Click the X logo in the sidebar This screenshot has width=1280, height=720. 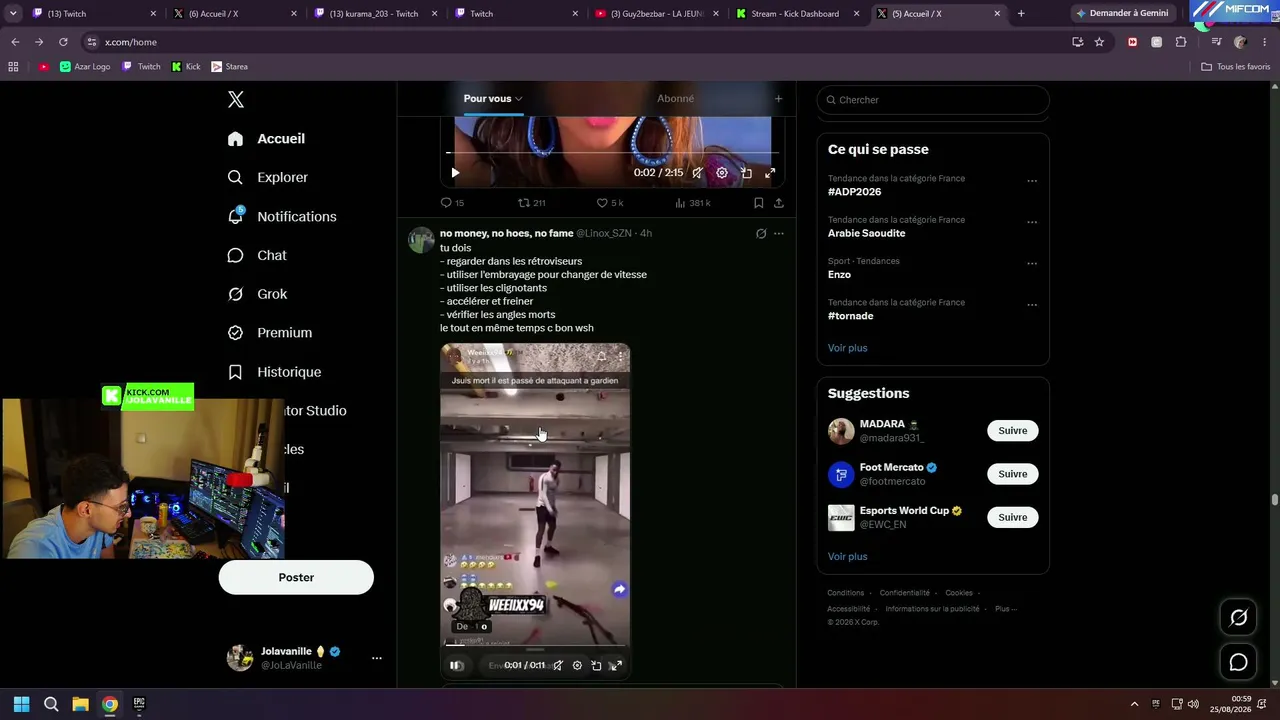236,100
